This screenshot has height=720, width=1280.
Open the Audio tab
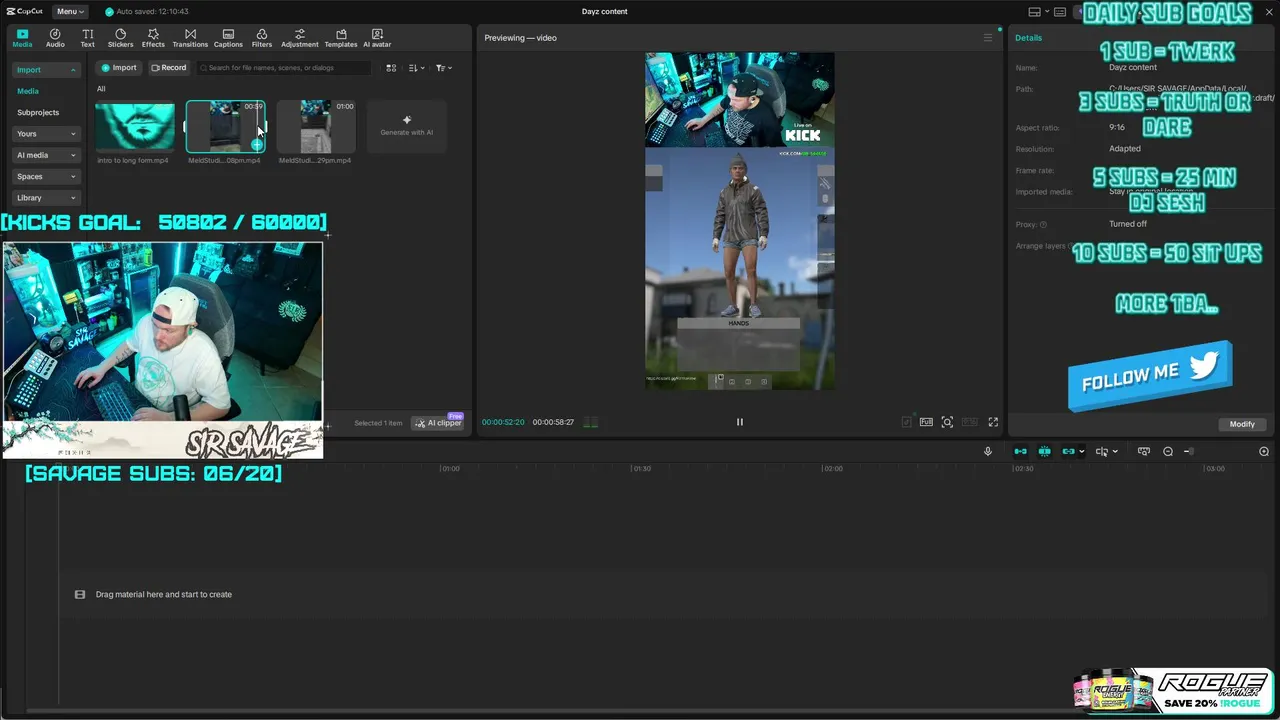click(x=55, y=38)
